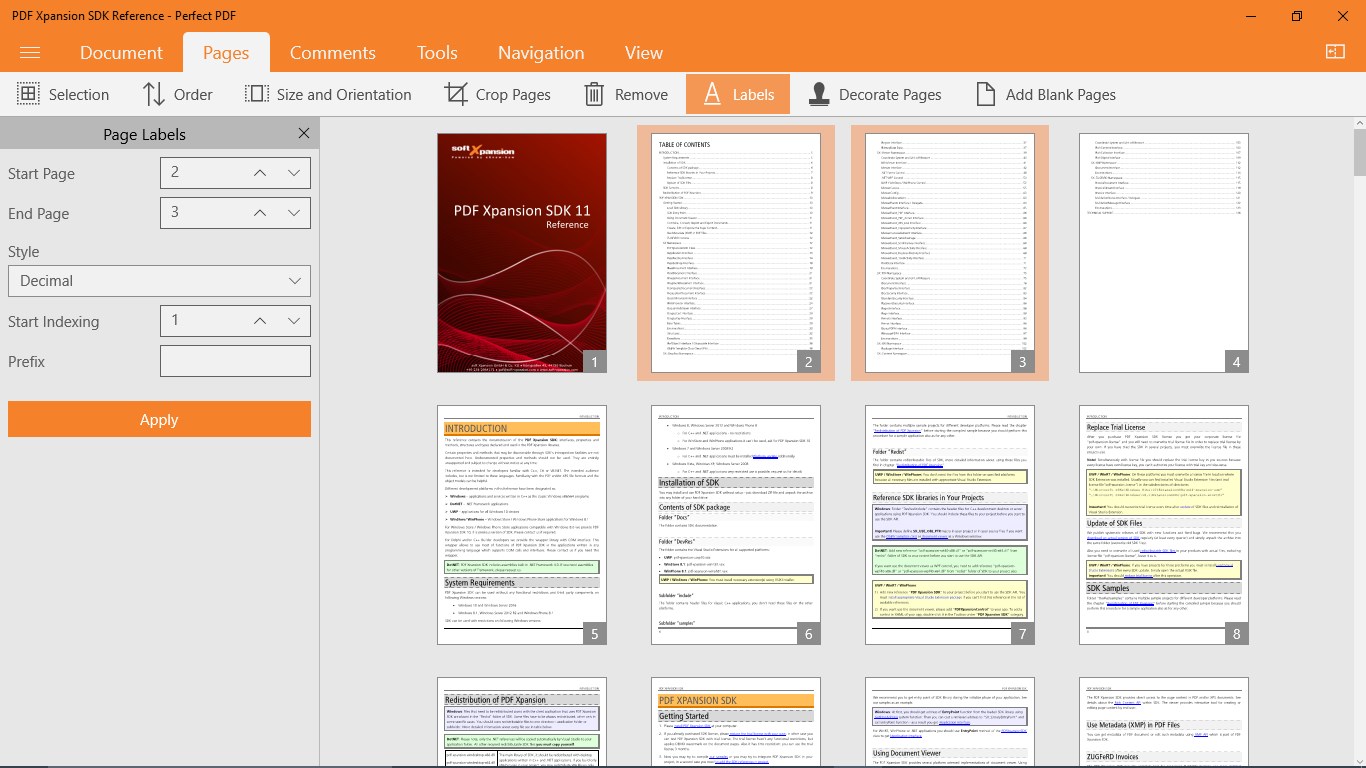The image size is (1366, 768).
Task: Activate the Selection tool
Action: pos(63,94)
